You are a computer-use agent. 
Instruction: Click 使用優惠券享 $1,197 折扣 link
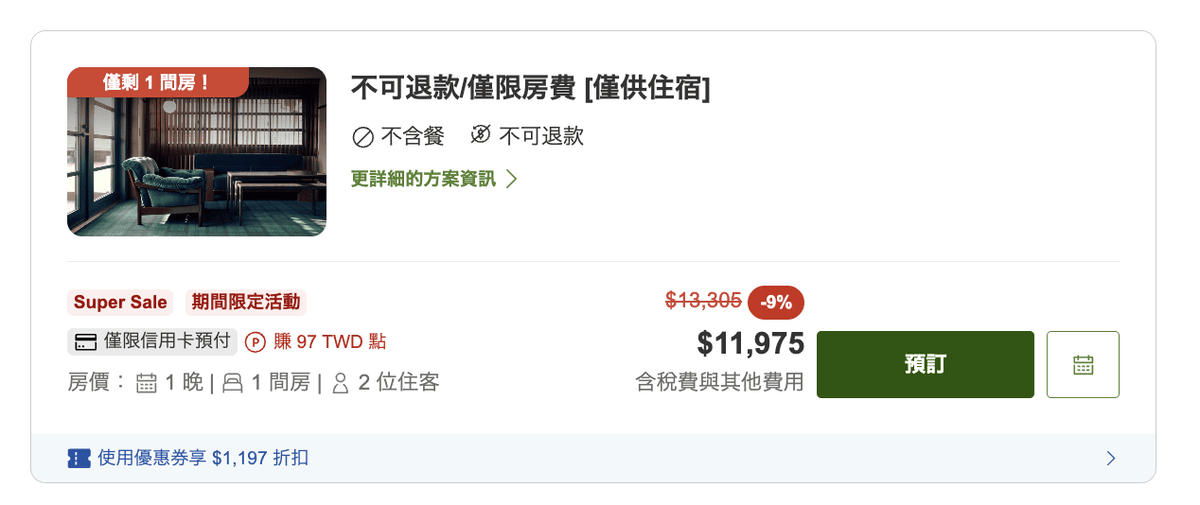(x=203, y=458)
